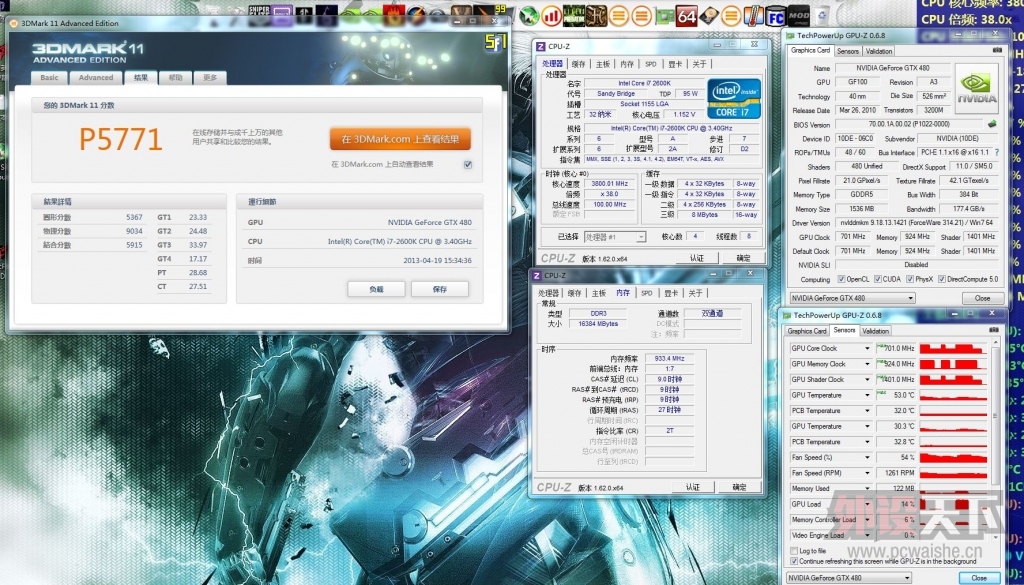Click the Fan Speed (RPM) red history graph
This screenshot has height=585, width=1024.
tap(953, 473)
